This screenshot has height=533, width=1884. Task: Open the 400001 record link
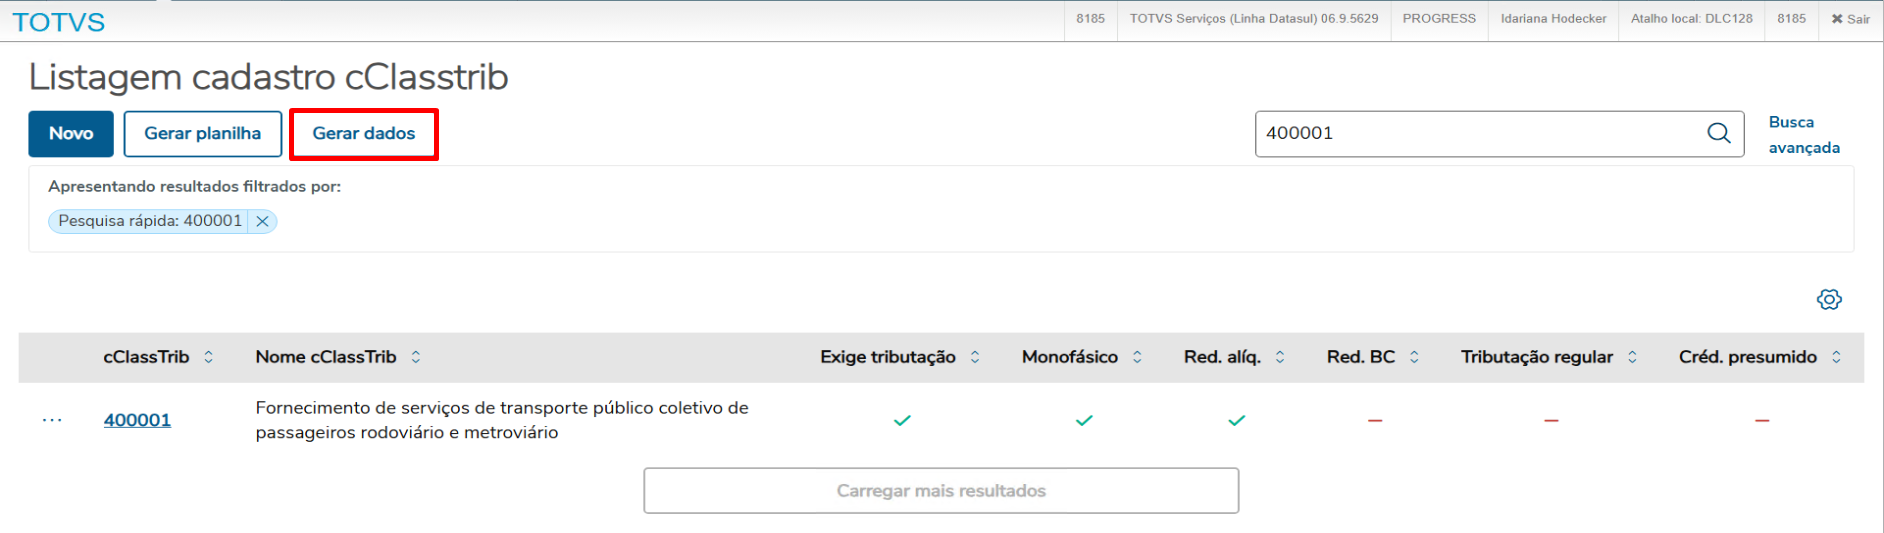coord(137,420)
